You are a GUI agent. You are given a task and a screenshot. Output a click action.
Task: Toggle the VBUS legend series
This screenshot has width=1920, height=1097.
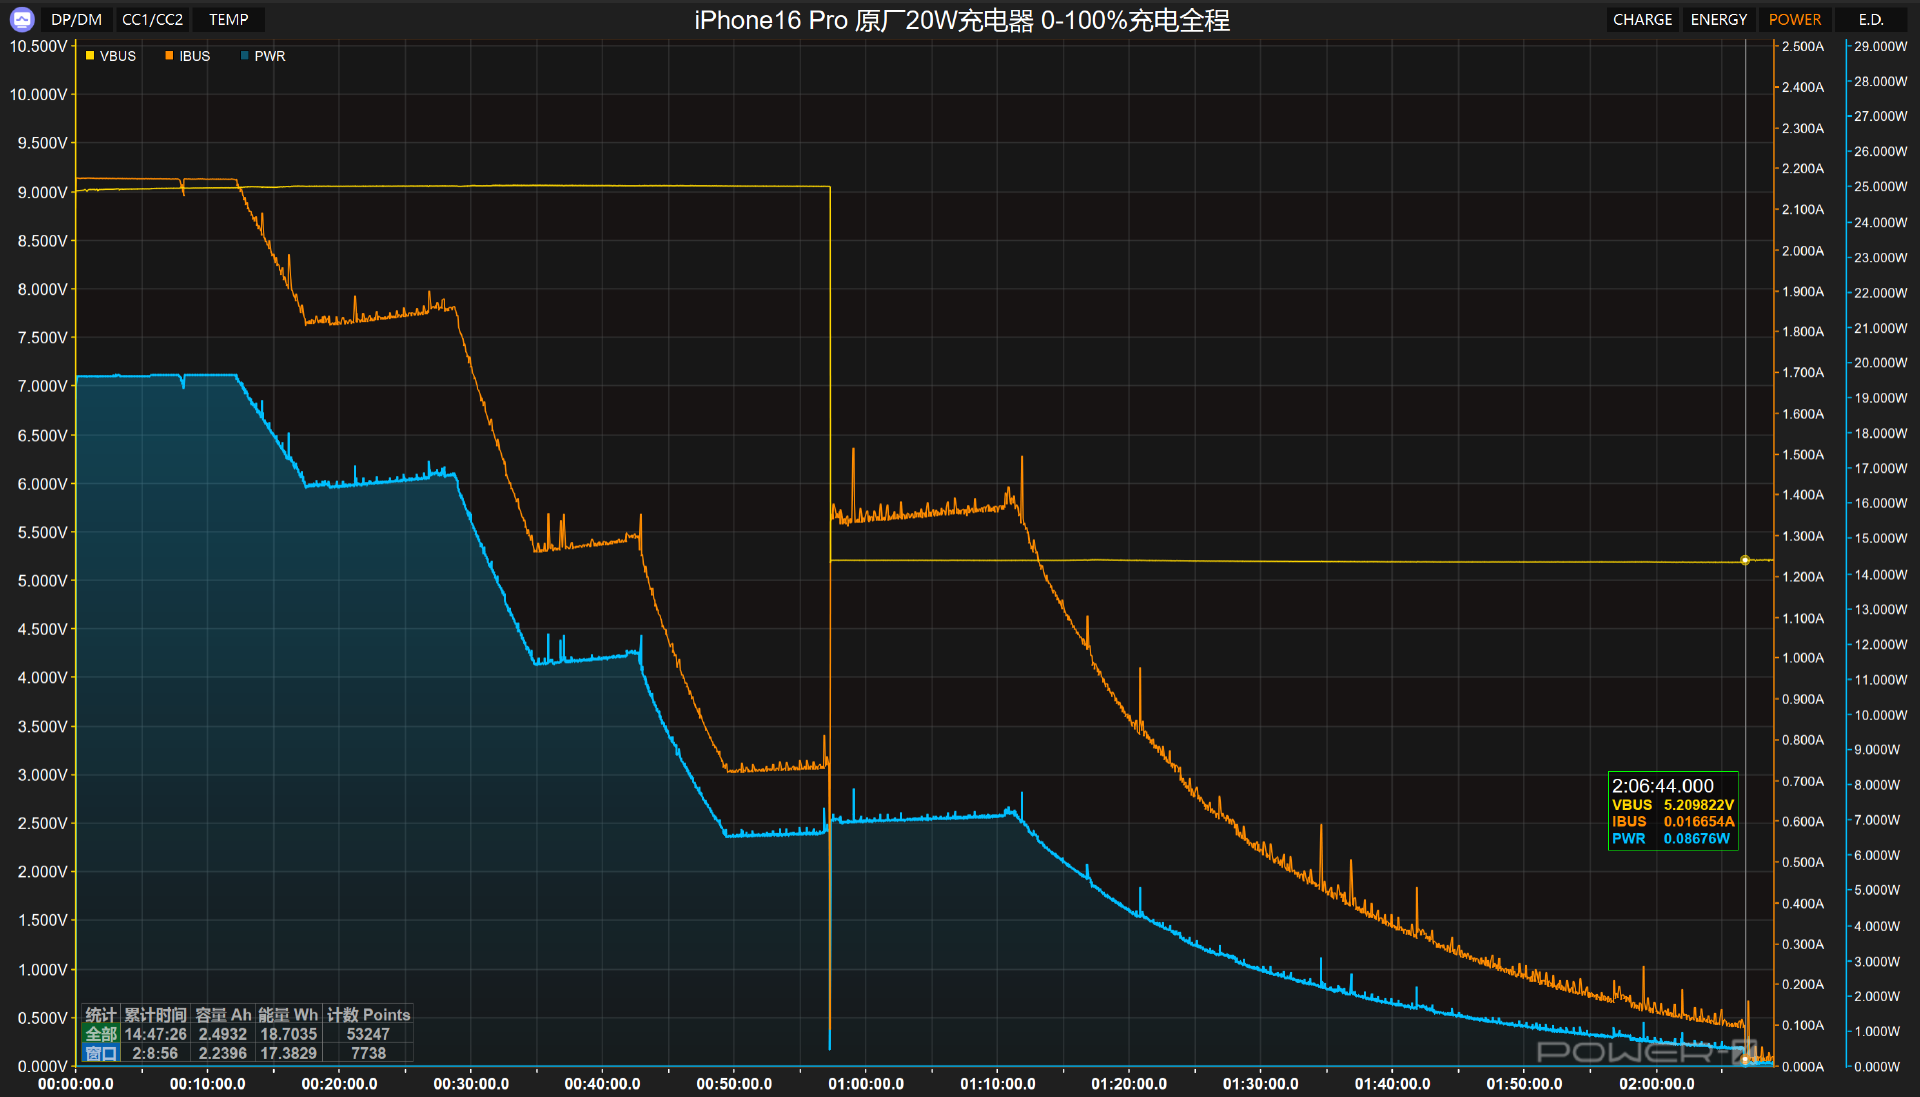111,56
